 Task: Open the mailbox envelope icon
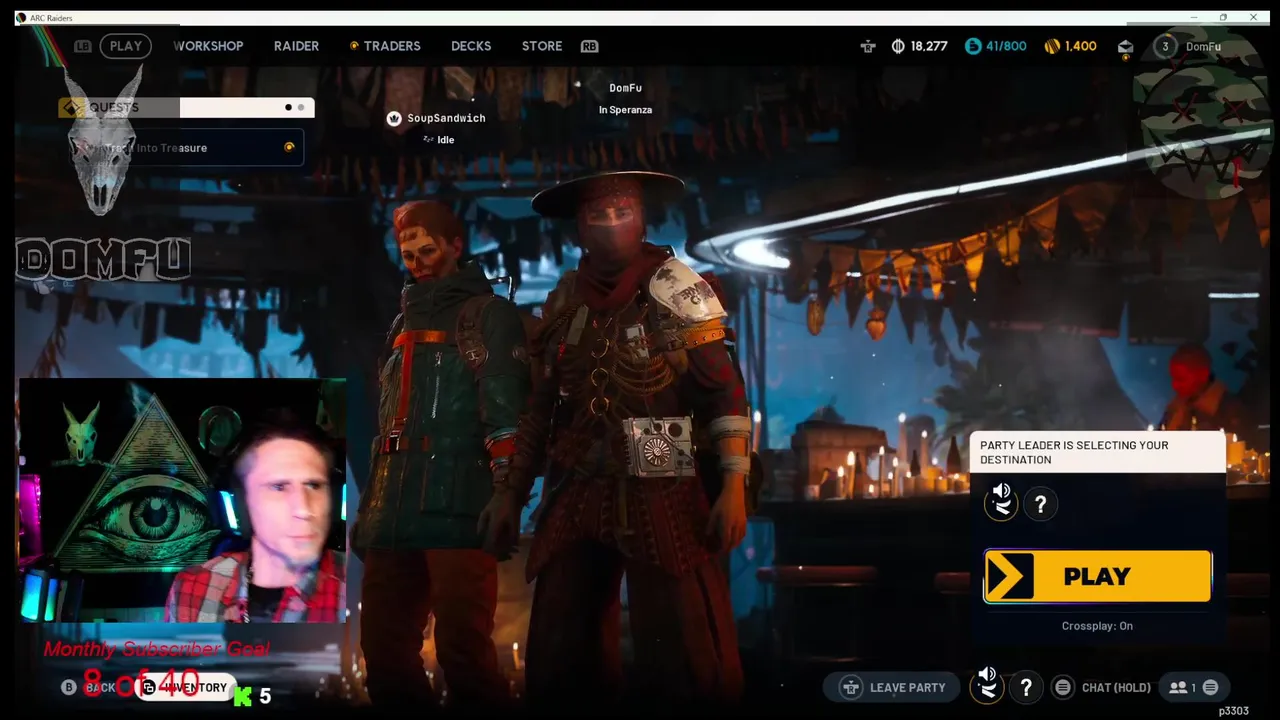[1125, 46]
